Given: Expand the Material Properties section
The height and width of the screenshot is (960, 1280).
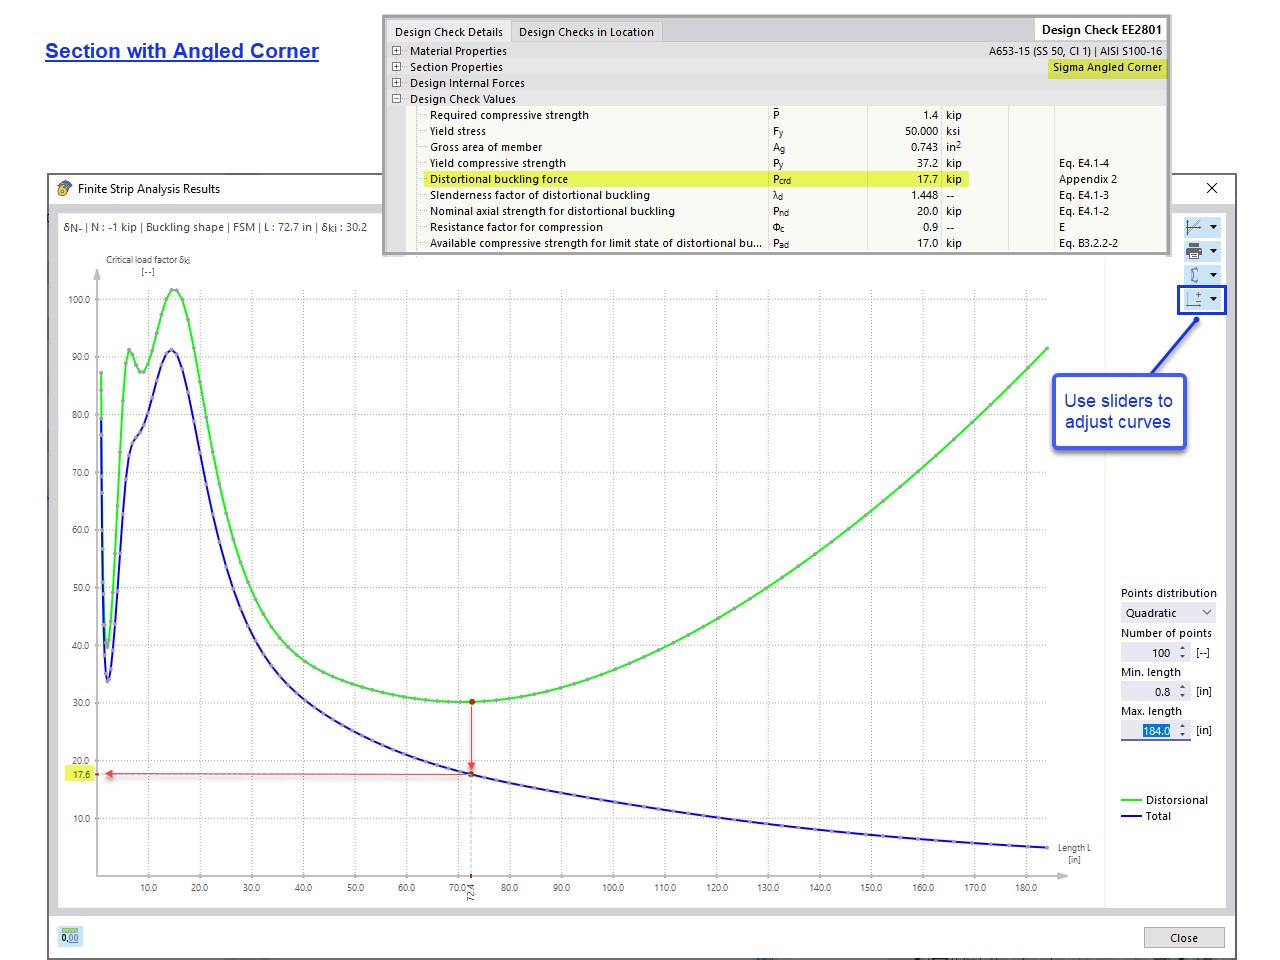Looking at the screenshot, I should (x=396, y=50).
